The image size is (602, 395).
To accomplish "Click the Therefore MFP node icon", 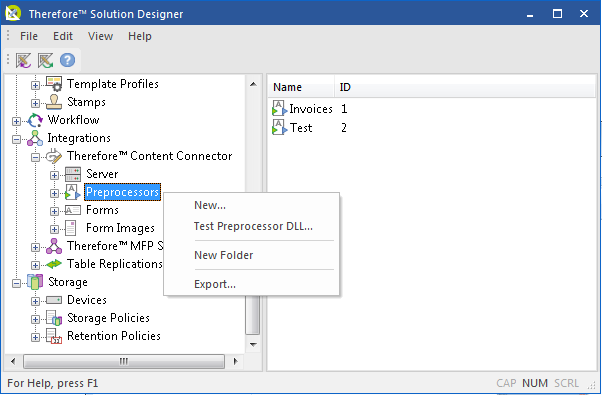I will click(54, 246).
